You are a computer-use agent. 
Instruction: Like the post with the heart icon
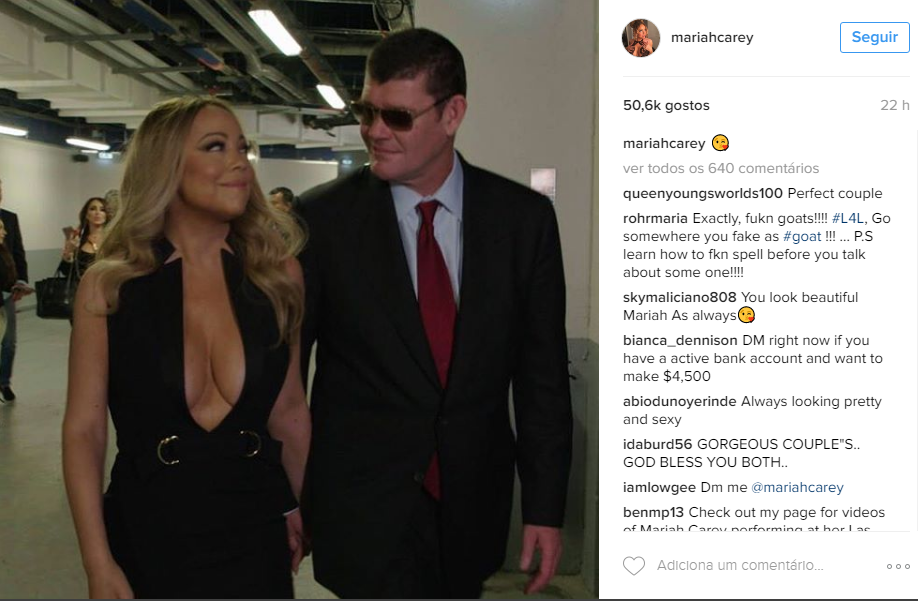pyautogui.click(x=633, y=566)
